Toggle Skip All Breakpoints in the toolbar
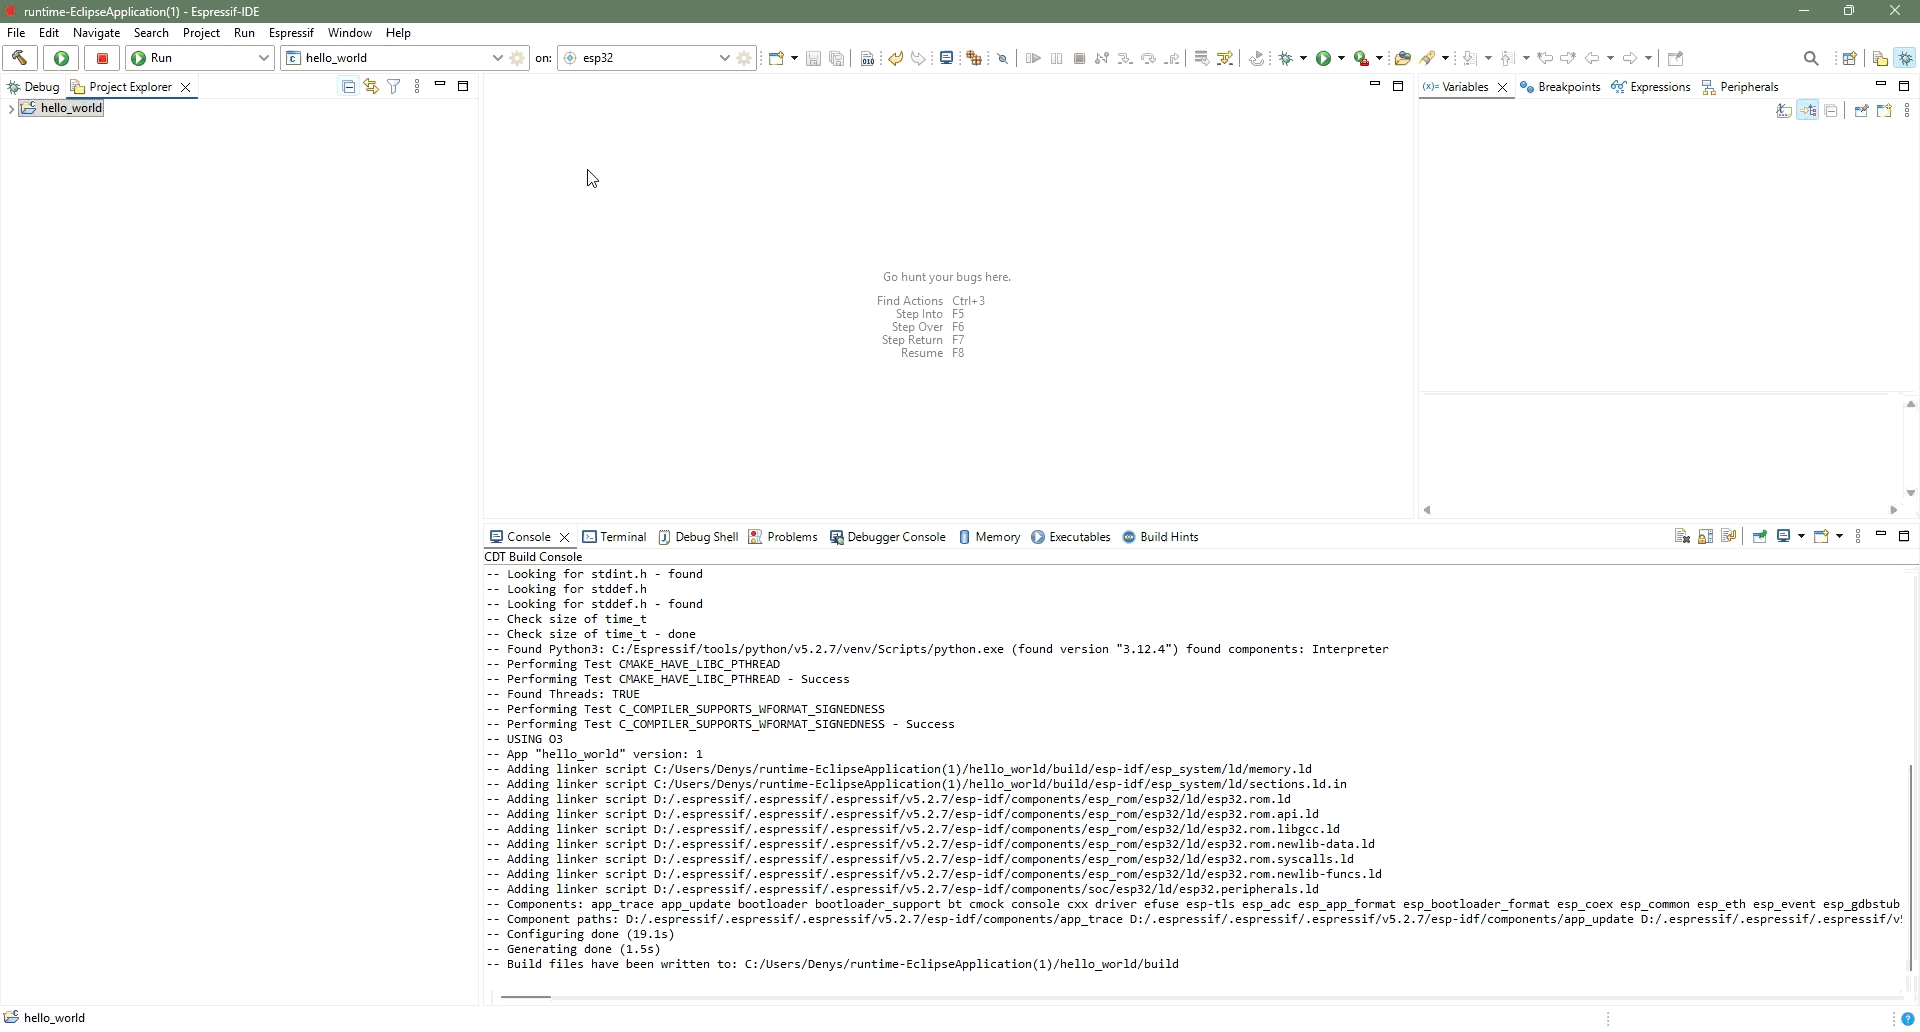 [x=1002, y=59]
